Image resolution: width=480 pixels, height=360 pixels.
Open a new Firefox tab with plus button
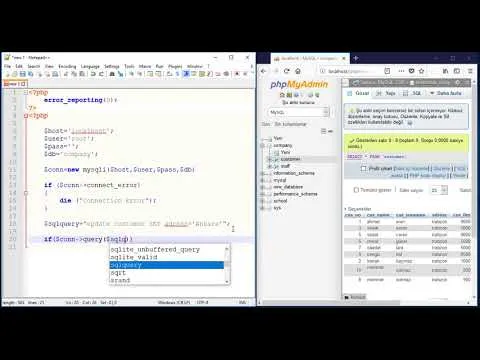[x=356, y=58]
